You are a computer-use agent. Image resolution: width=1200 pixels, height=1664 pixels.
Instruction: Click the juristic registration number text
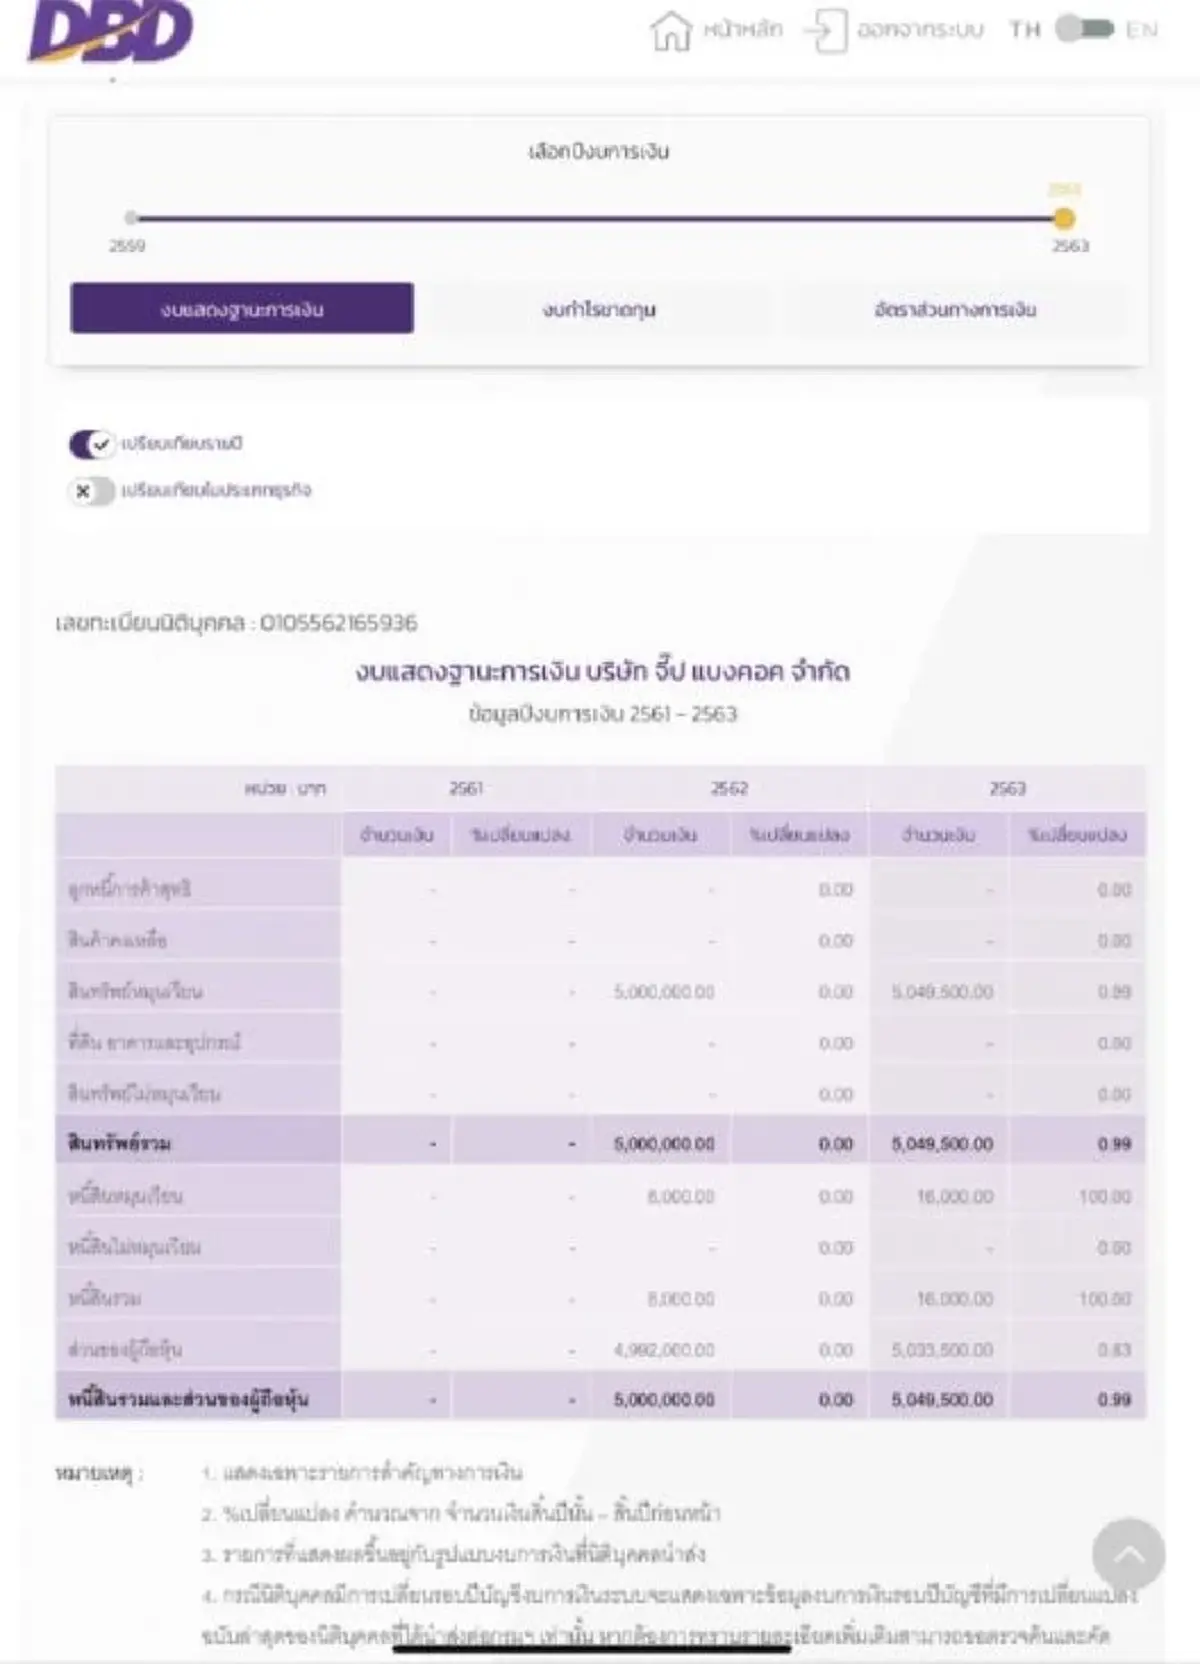pyautogui.click(x=236, y=623)
